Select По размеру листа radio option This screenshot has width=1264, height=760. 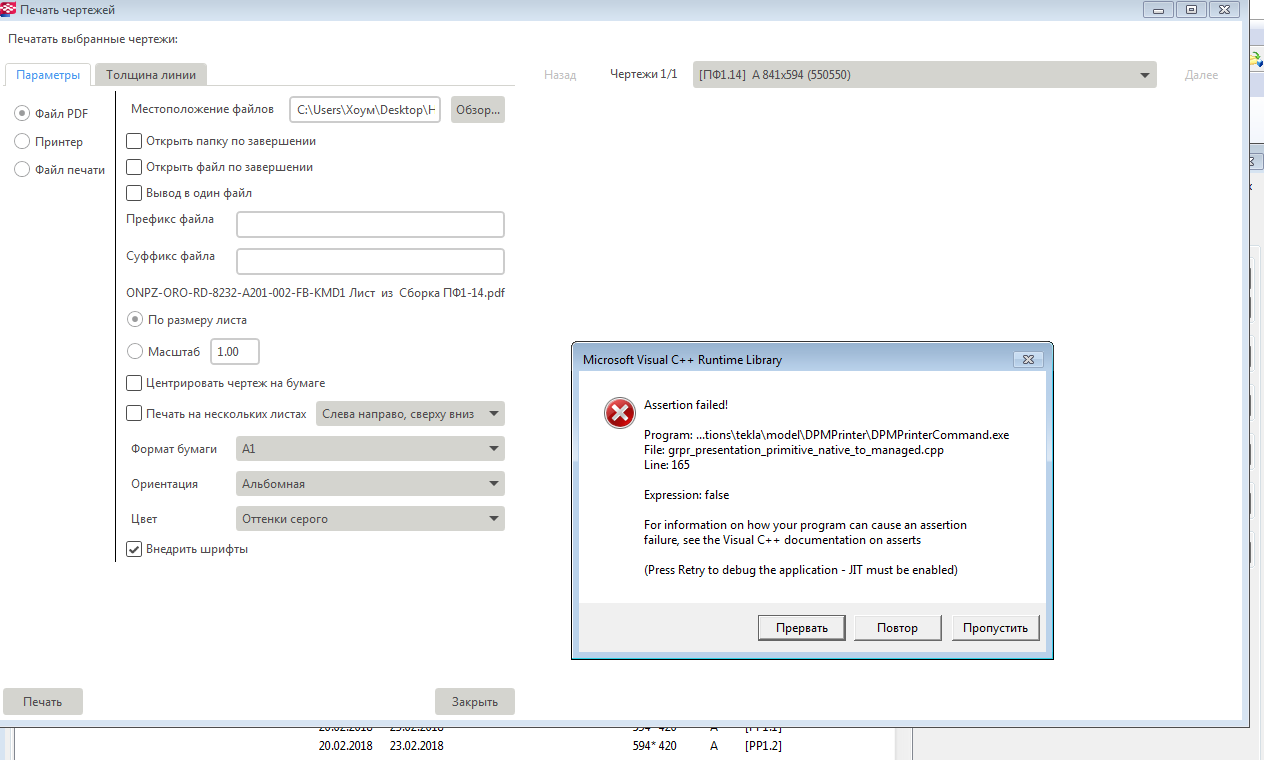135,320
